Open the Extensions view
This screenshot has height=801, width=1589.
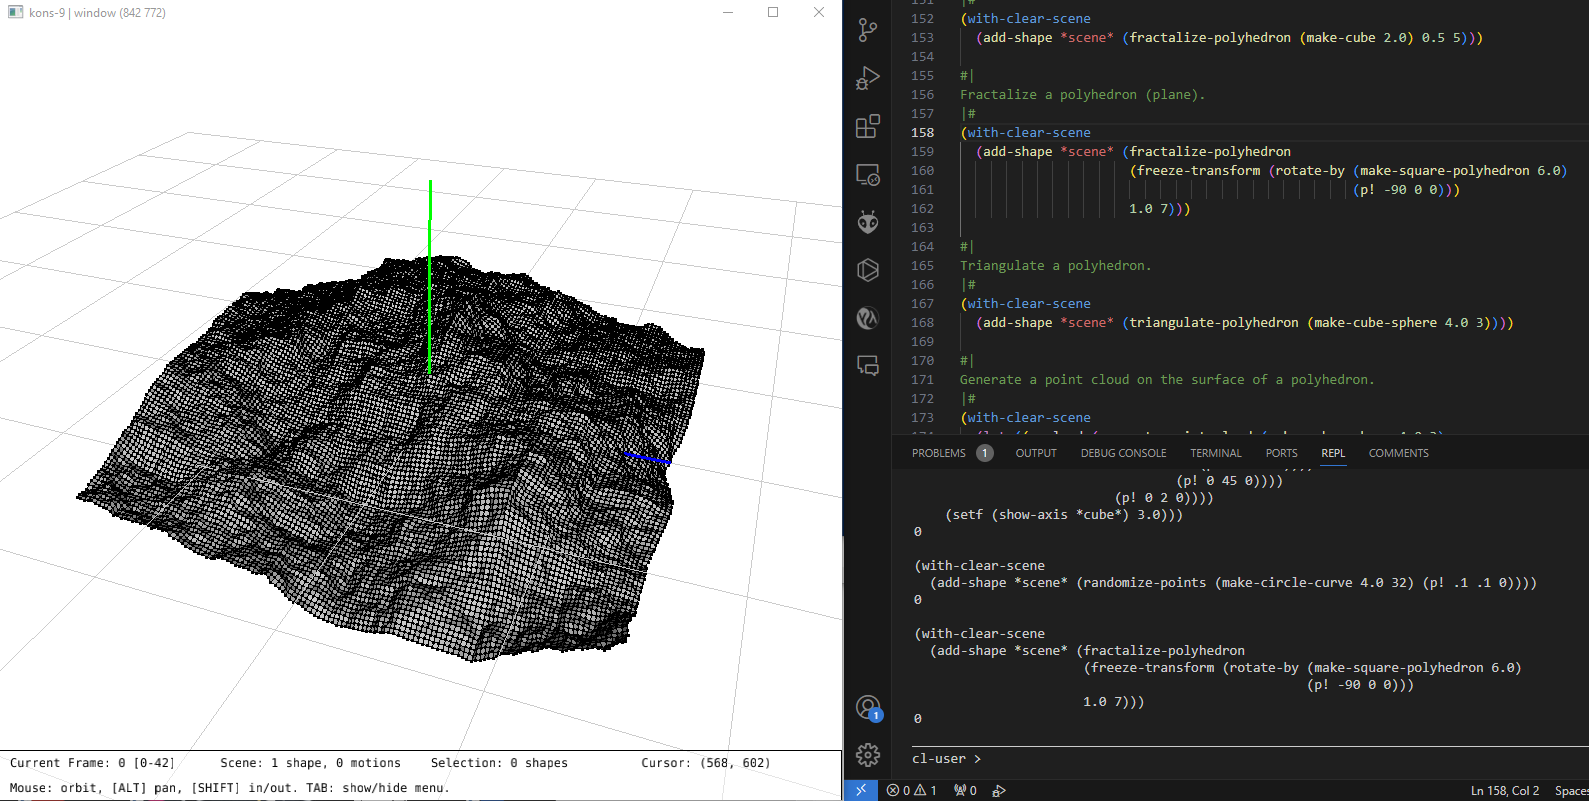click(x=867, y=126)
